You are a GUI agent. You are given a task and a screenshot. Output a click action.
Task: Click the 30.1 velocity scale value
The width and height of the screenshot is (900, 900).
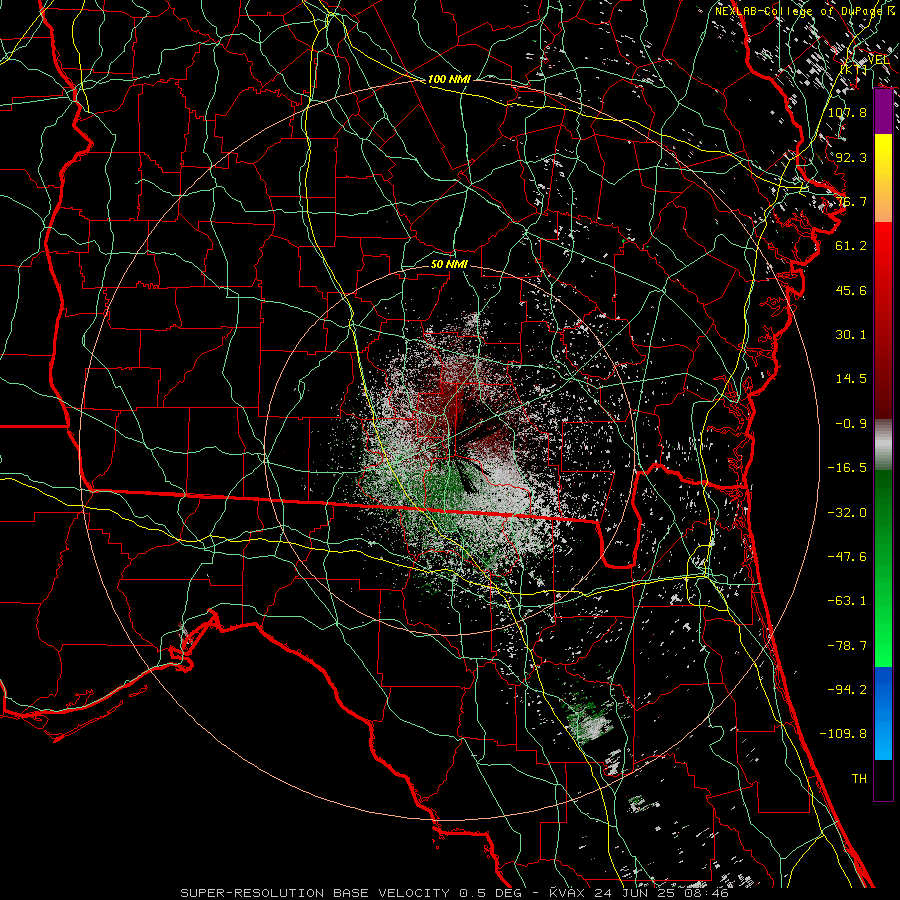[x=851, y=335]
